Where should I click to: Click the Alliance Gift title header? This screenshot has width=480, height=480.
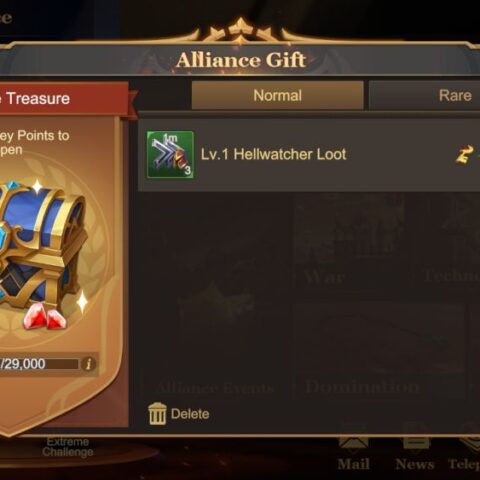click(241, 60)
